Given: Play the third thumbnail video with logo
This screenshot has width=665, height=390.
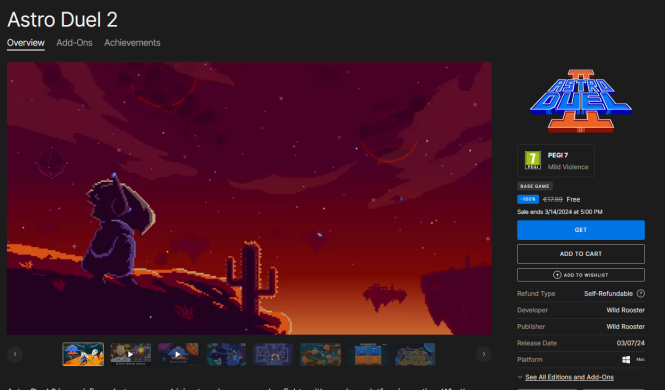Looking at the screenshot, I should pos(178,354).
